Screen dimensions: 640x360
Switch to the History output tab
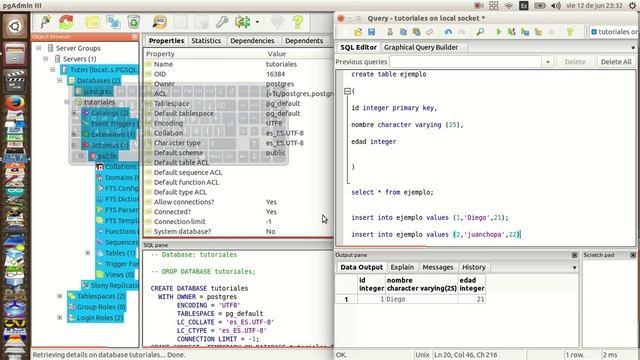point(473,267)
